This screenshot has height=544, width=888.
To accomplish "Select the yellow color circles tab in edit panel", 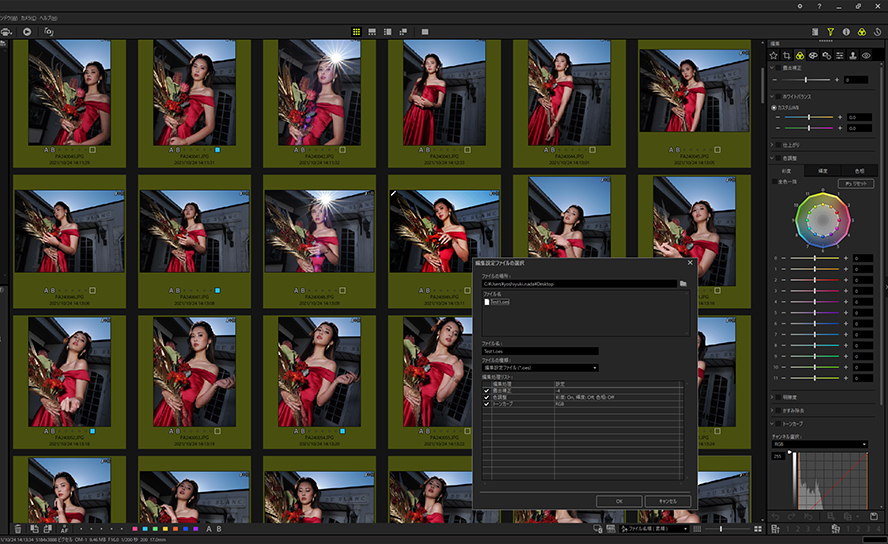I will point(800,55).
